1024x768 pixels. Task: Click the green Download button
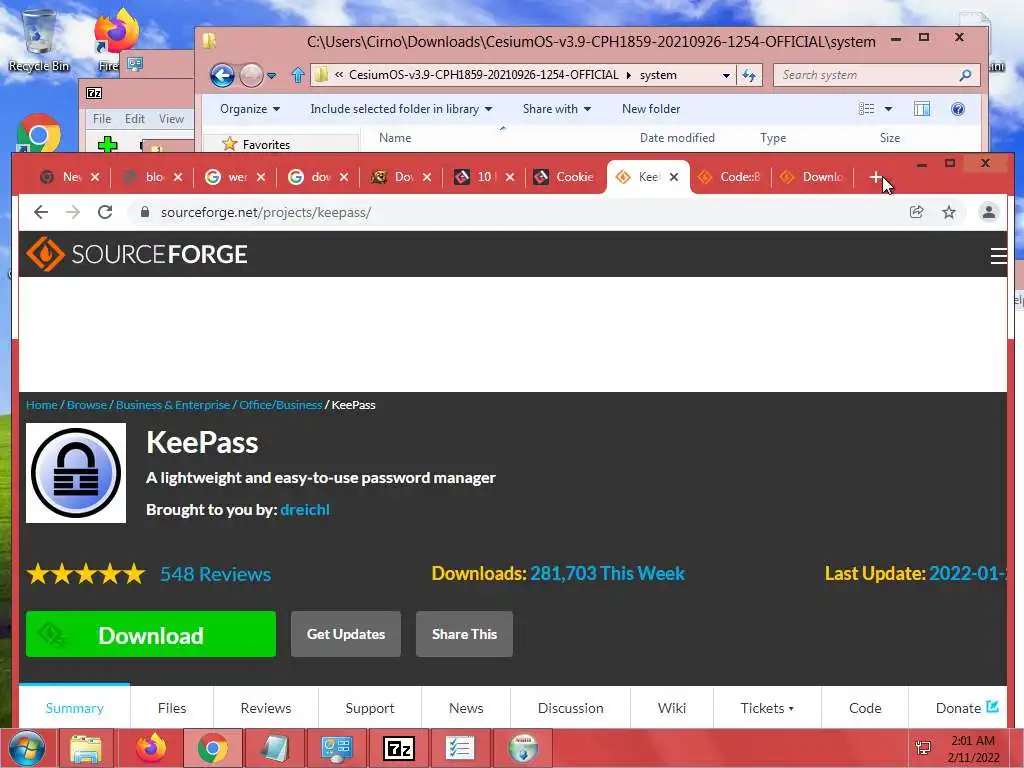click(x=151, y=634)
